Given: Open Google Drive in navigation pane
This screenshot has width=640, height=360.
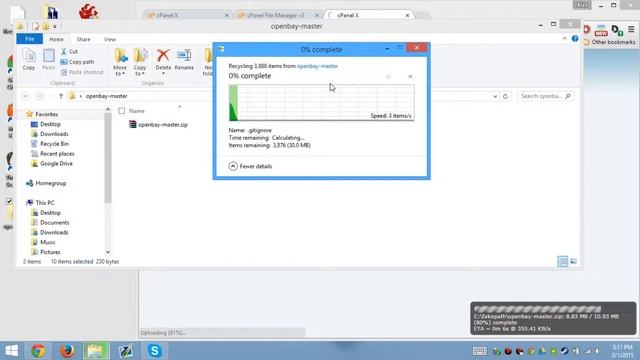Looking at the screenshot, I should (52, 163).
